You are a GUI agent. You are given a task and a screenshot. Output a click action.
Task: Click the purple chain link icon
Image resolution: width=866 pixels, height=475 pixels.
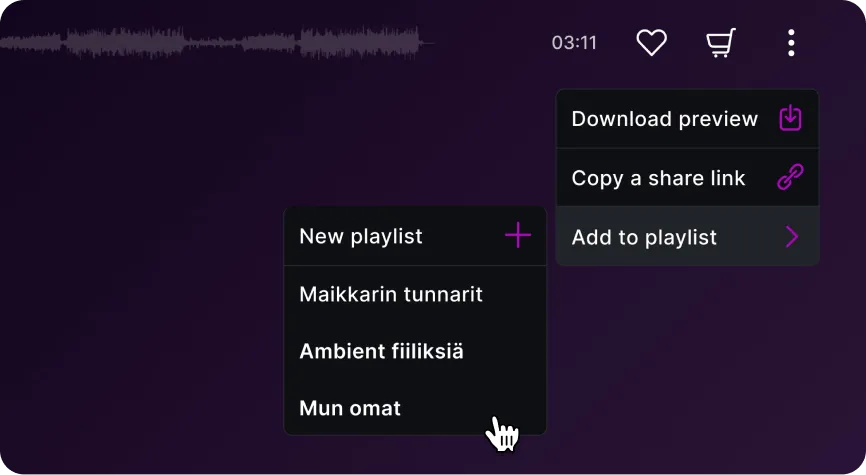[x=790, y=177]
